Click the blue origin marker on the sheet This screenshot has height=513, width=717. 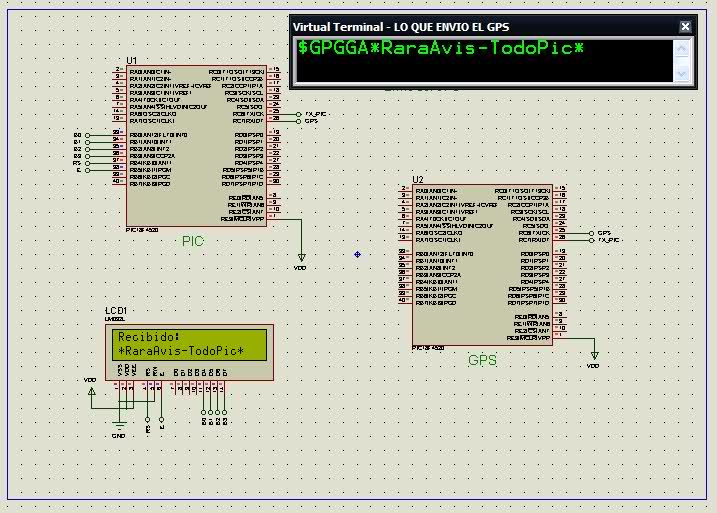(x=358, y=254)
